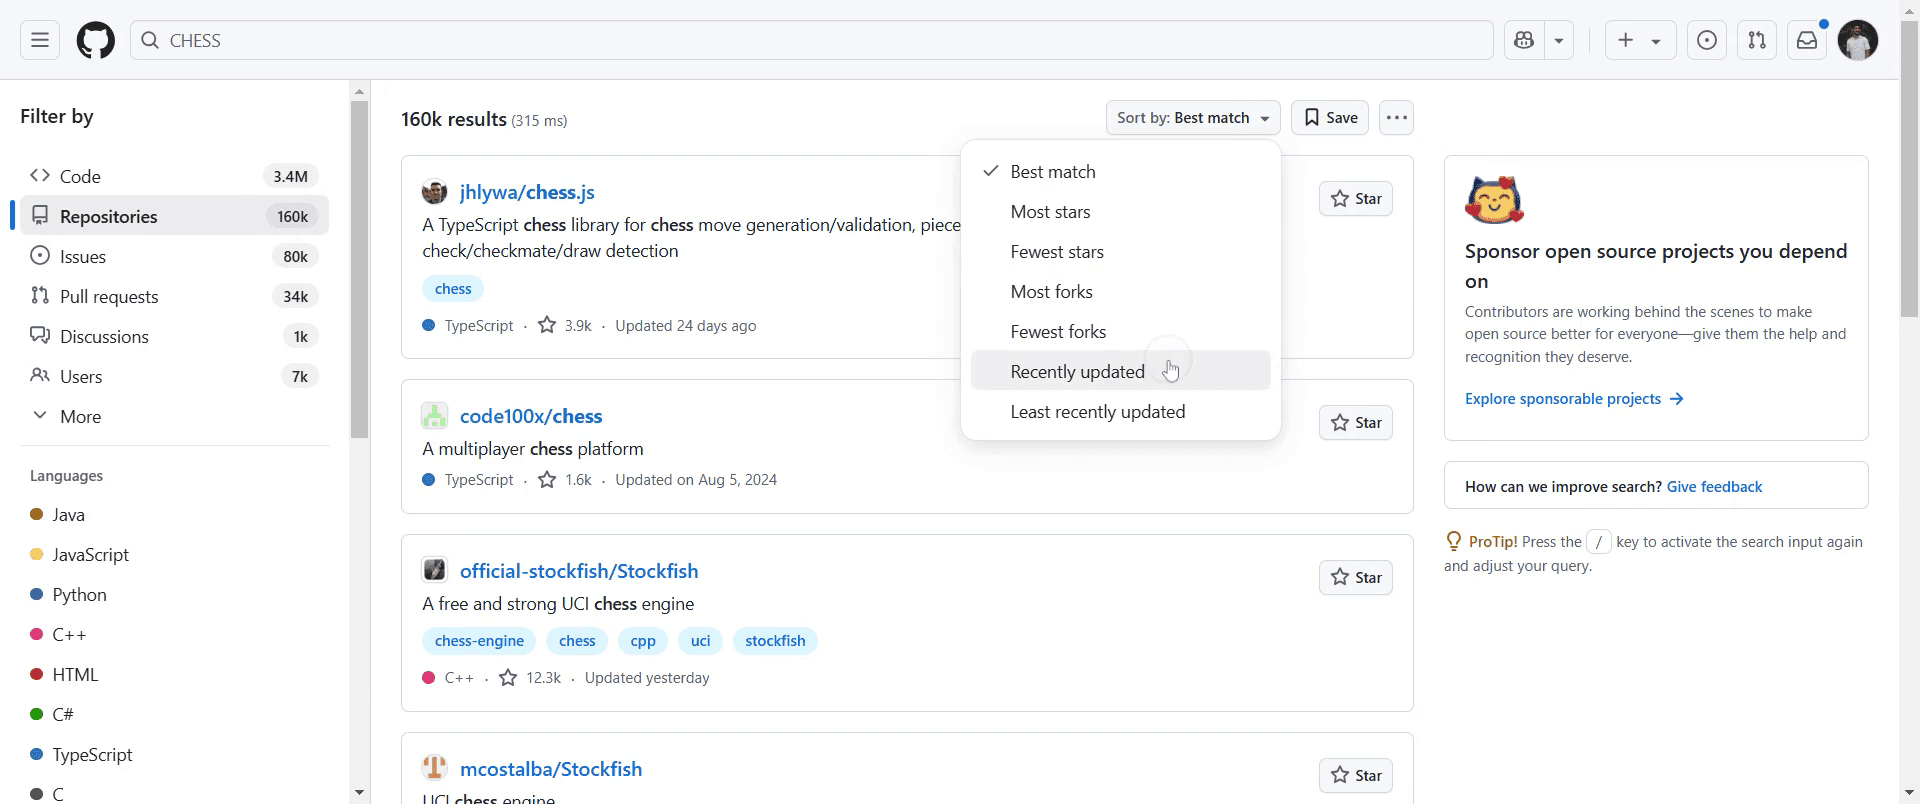Open the Copilot chat icon
1920x804 pixels.
click(x=1524, y=40)
